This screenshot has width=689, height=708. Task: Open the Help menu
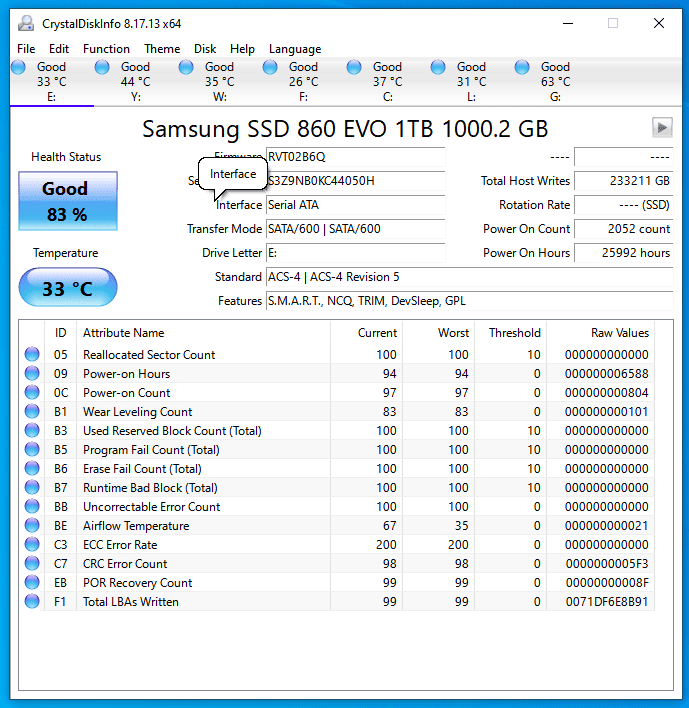pos(242,49)
